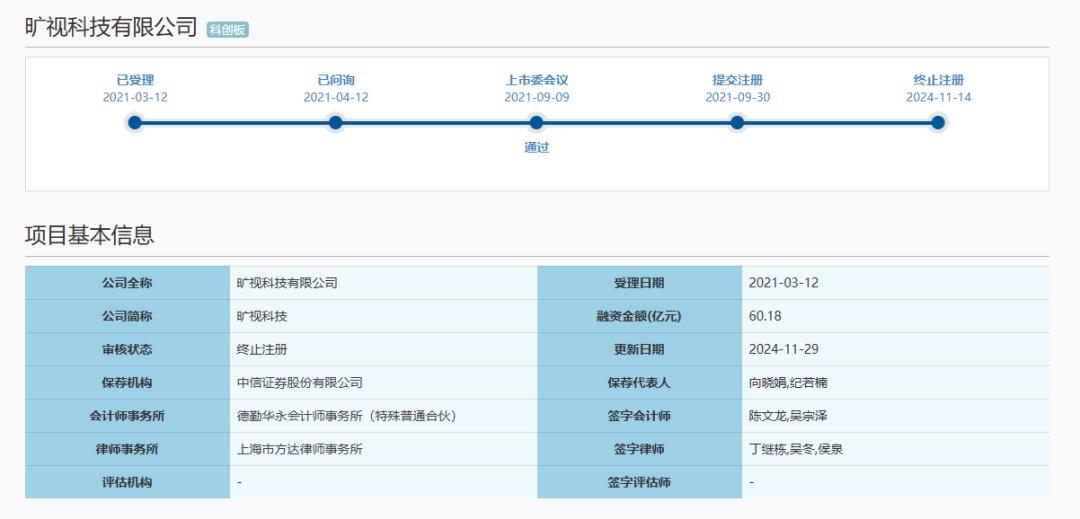Click the 已受理 timeline dot
Image resolution: width=1080 pixels, height=519 pixels.
pos(135,123)
